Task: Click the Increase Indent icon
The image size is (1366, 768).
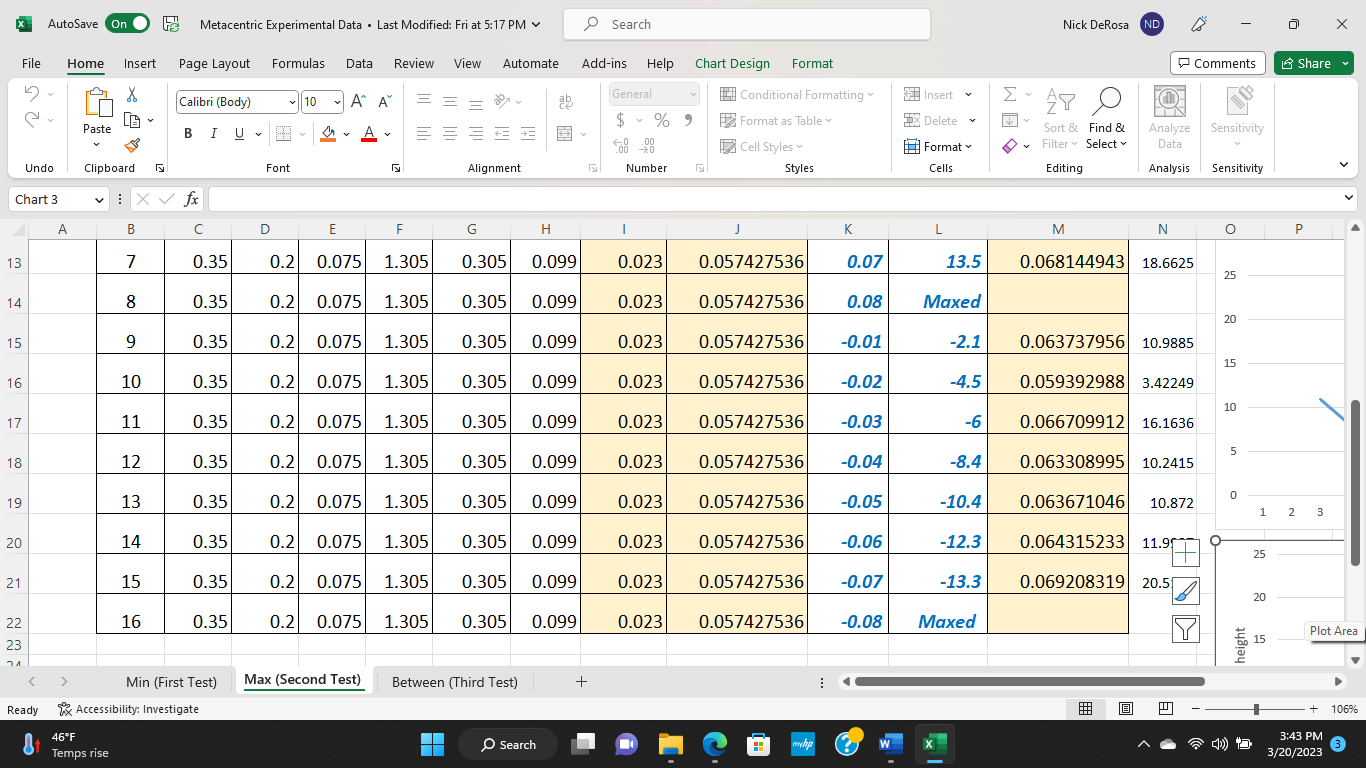Action: click(527, 133)
